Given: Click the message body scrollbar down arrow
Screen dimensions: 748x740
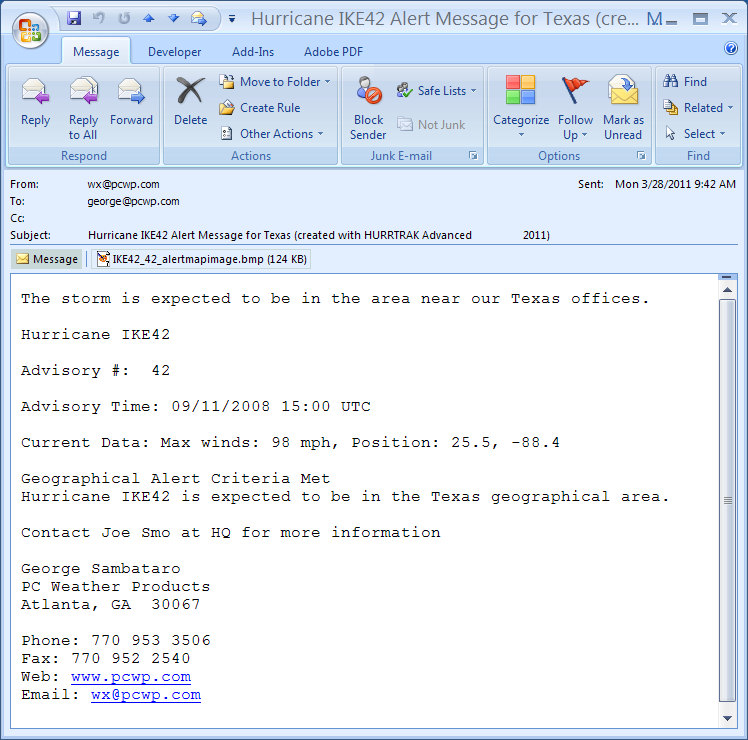Looking at the screenshot, I should pos(729,718).
